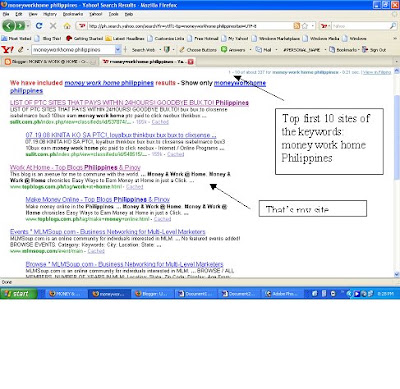Open the Windows Start menu
This screenshot has width=400, height=389.
pos(18,294)
